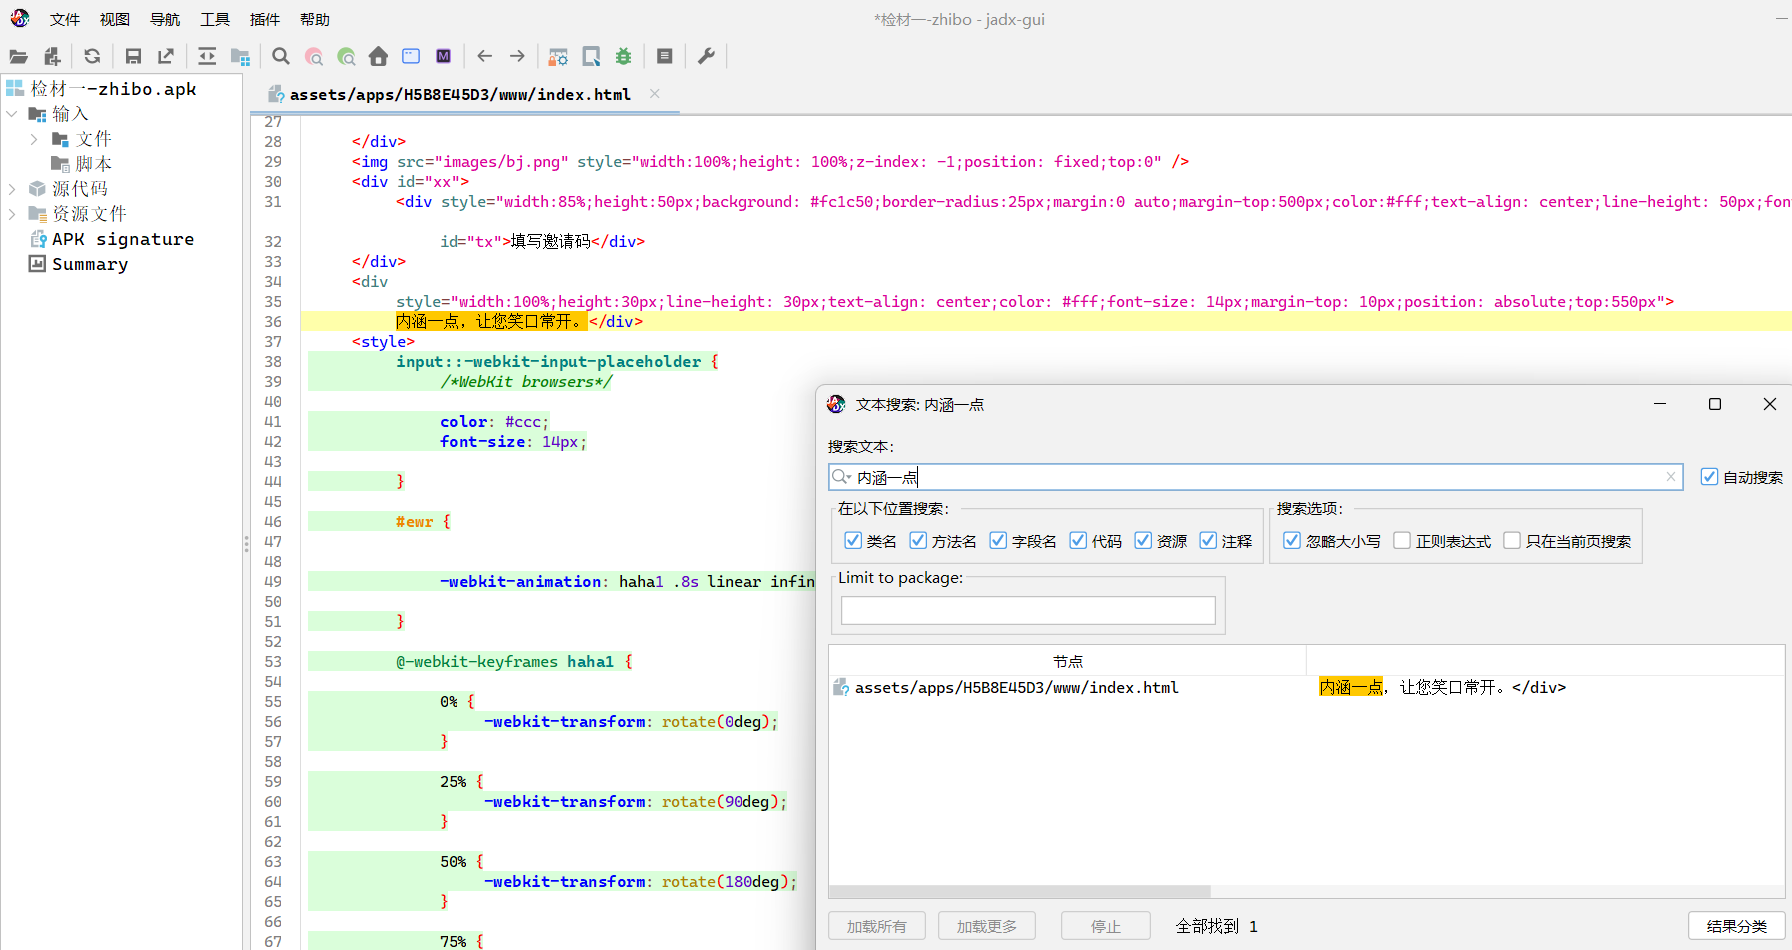
Task: Open the class search icon
Action: tap(314, 56)
